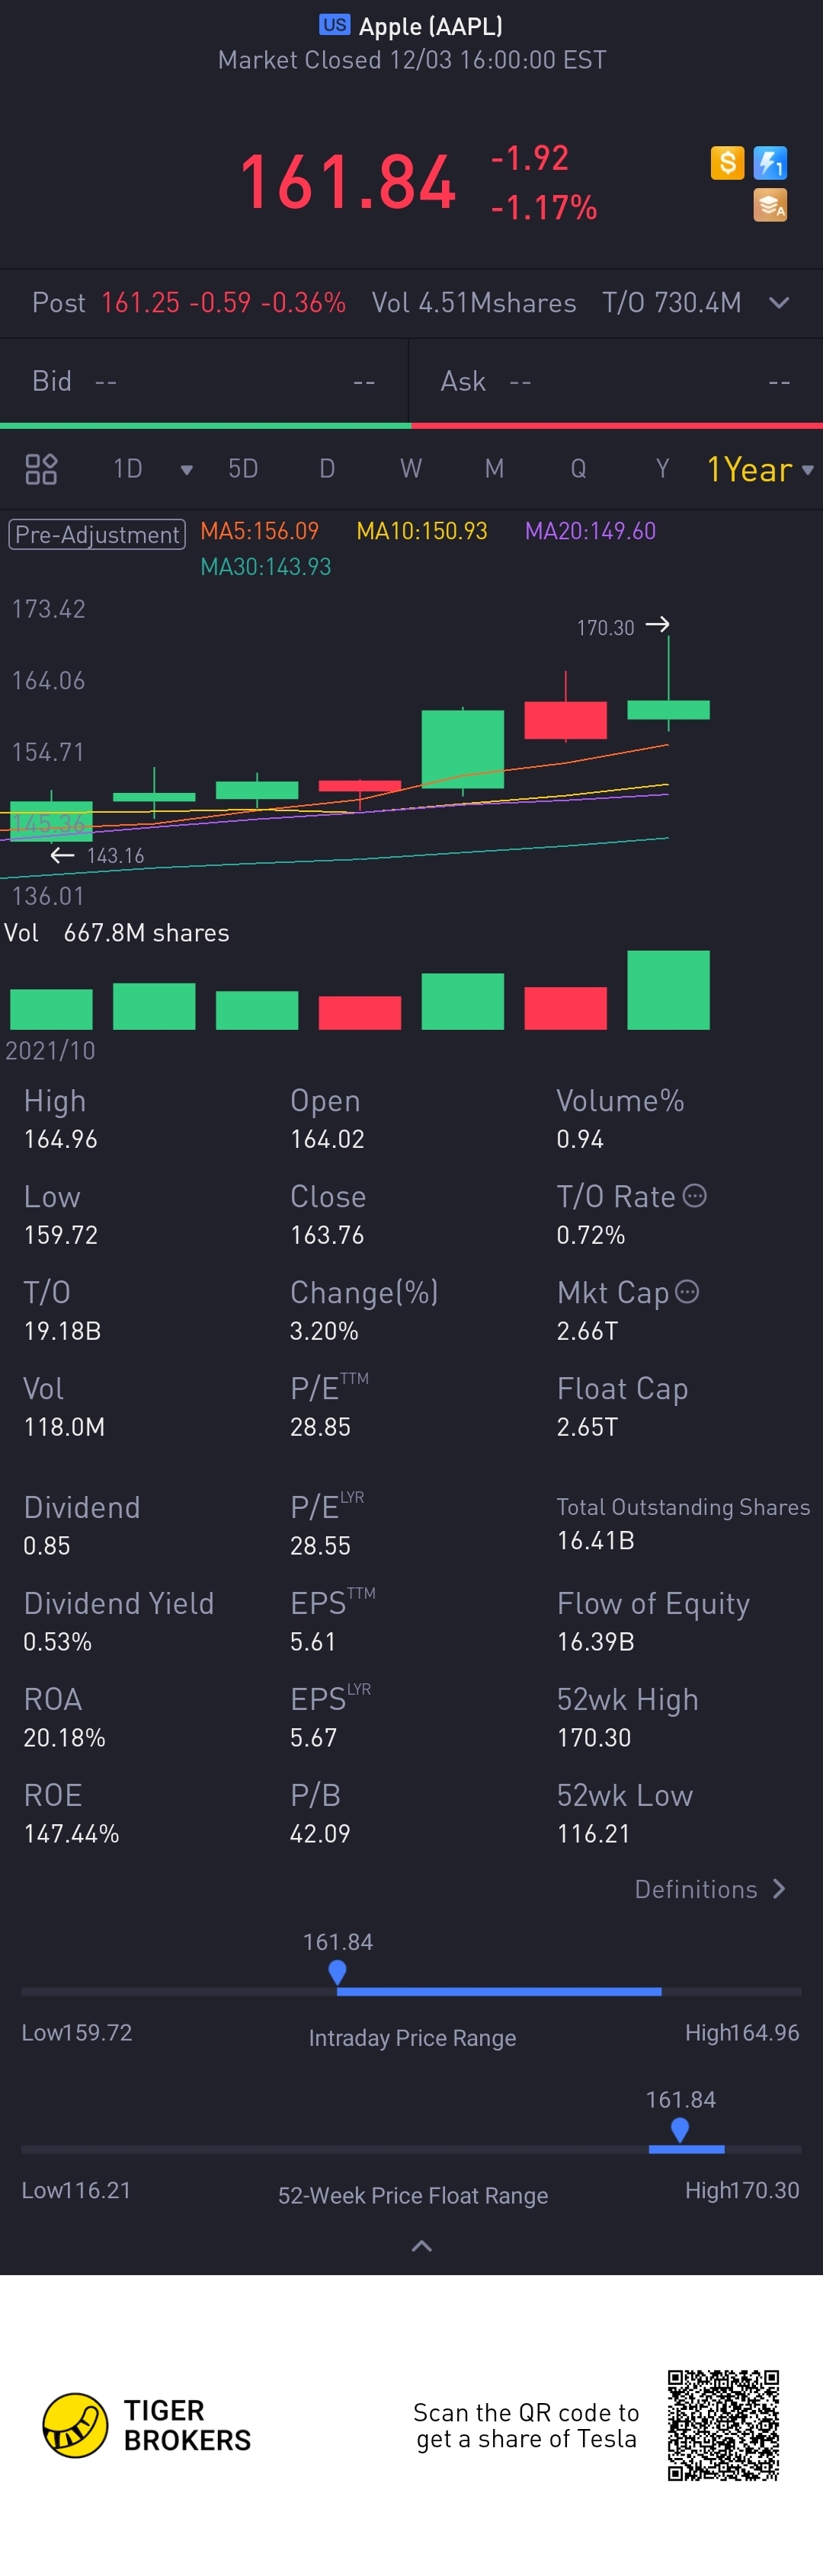This screenshot has width=823, height=2576.
Task: Switch to the 5D chart tab
Action: click(x=243, y=469)
